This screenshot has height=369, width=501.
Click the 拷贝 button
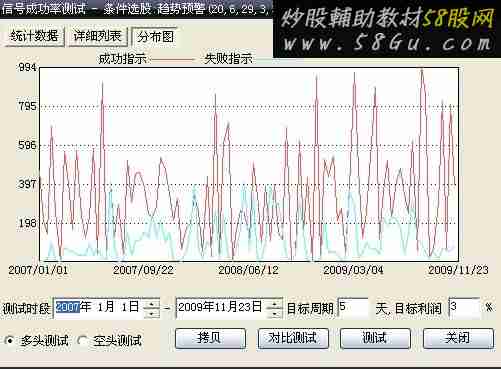click(210, 338)
